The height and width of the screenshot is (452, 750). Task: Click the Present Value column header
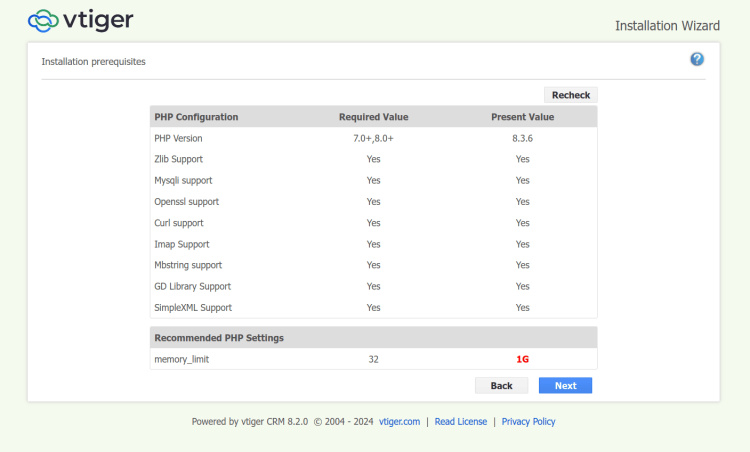(x=522, y=117)
